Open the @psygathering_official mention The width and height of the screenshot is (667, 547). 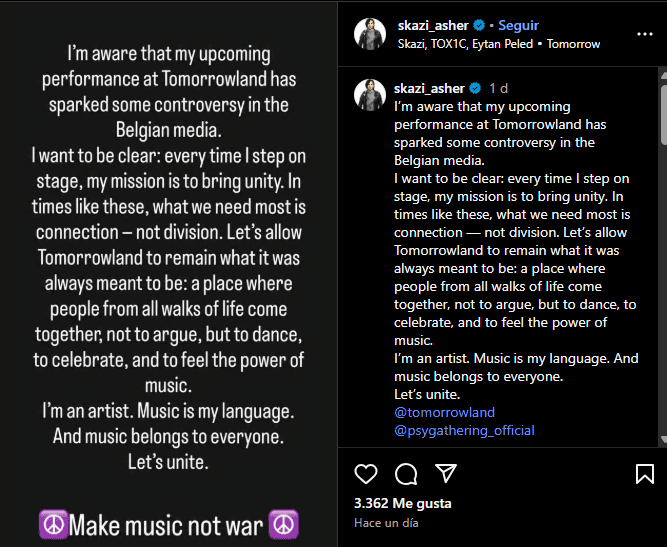click(464, 430)
